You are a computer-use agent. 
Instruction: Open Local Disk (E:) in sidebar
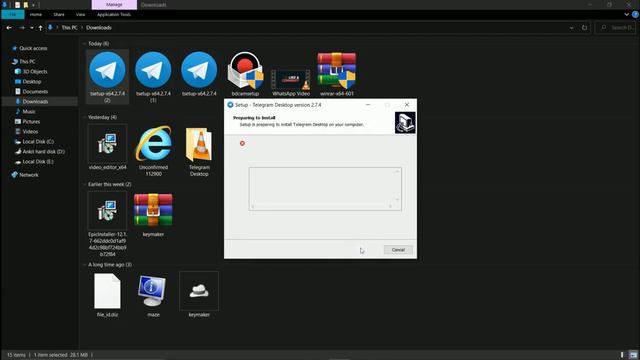coord(34,162)
